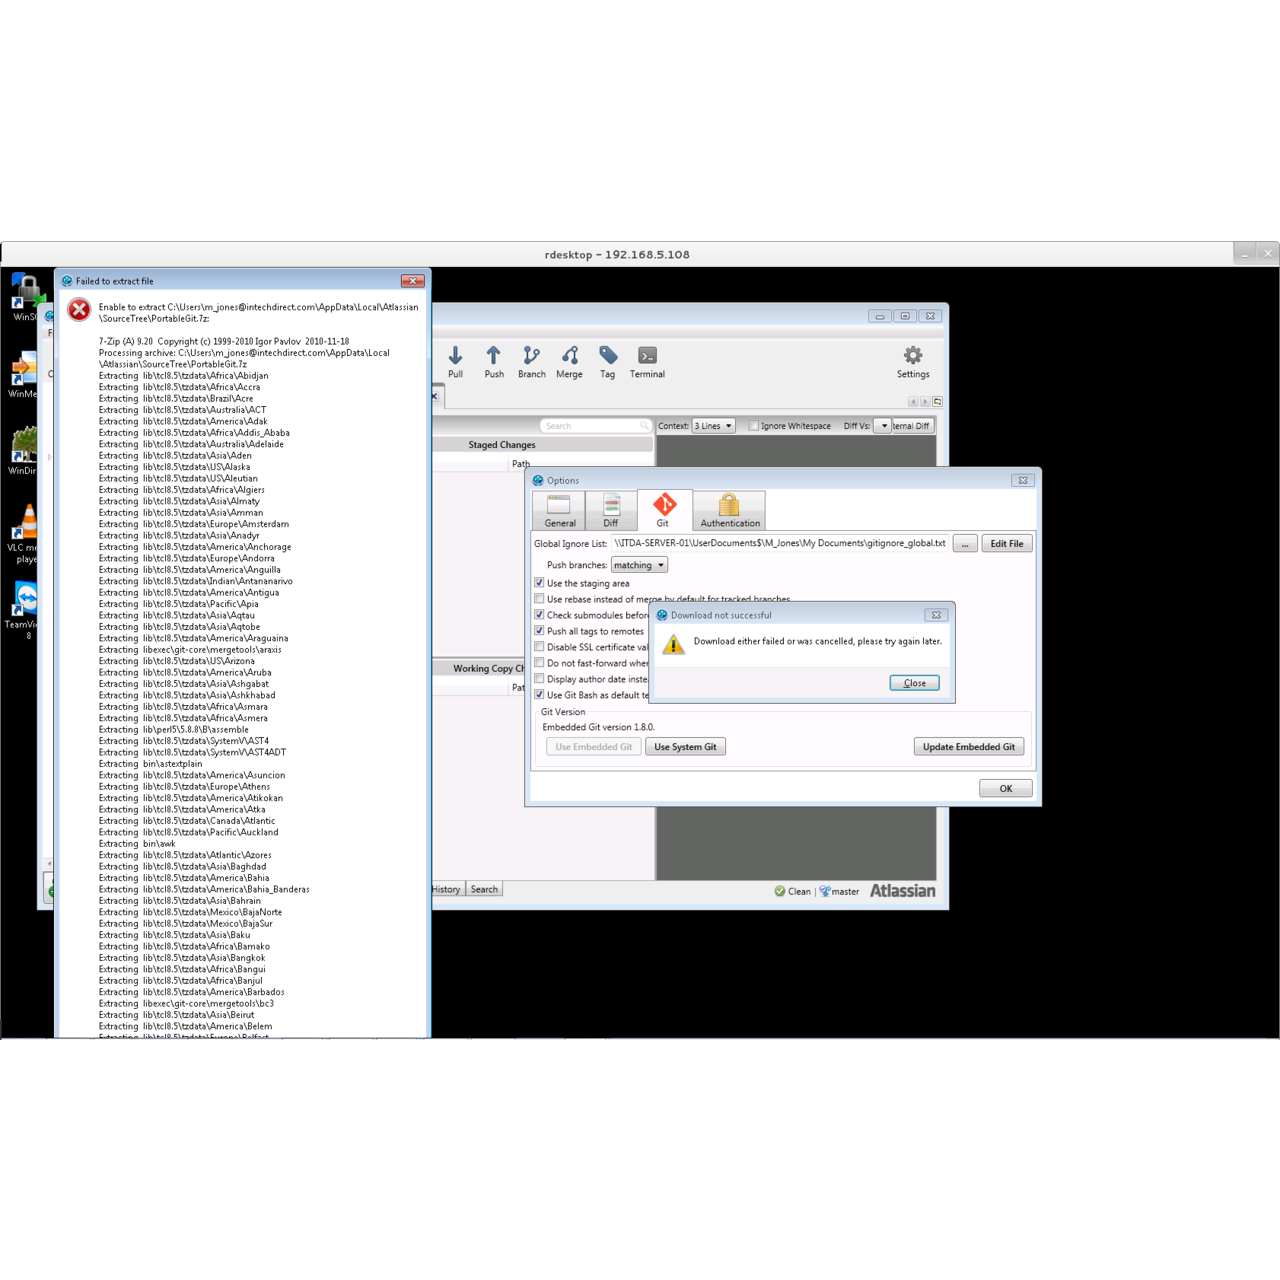
Task: Switch to General options tab
Action: tap(560, 510)
